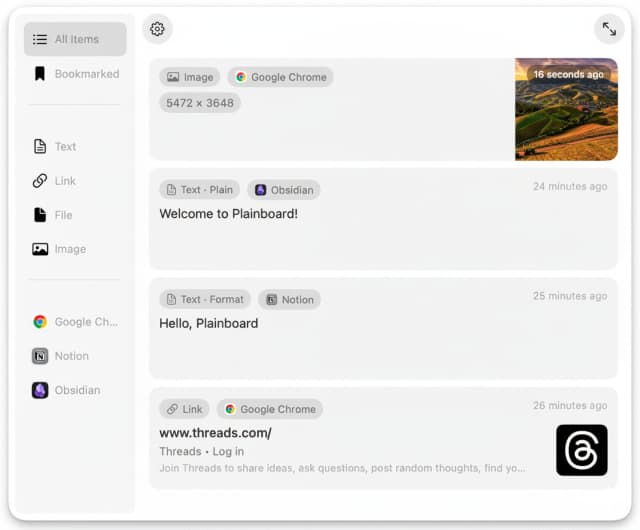Click the 24 minutes ago timestamp
This screenshot has height=530, width=640.
click(570, 186)
